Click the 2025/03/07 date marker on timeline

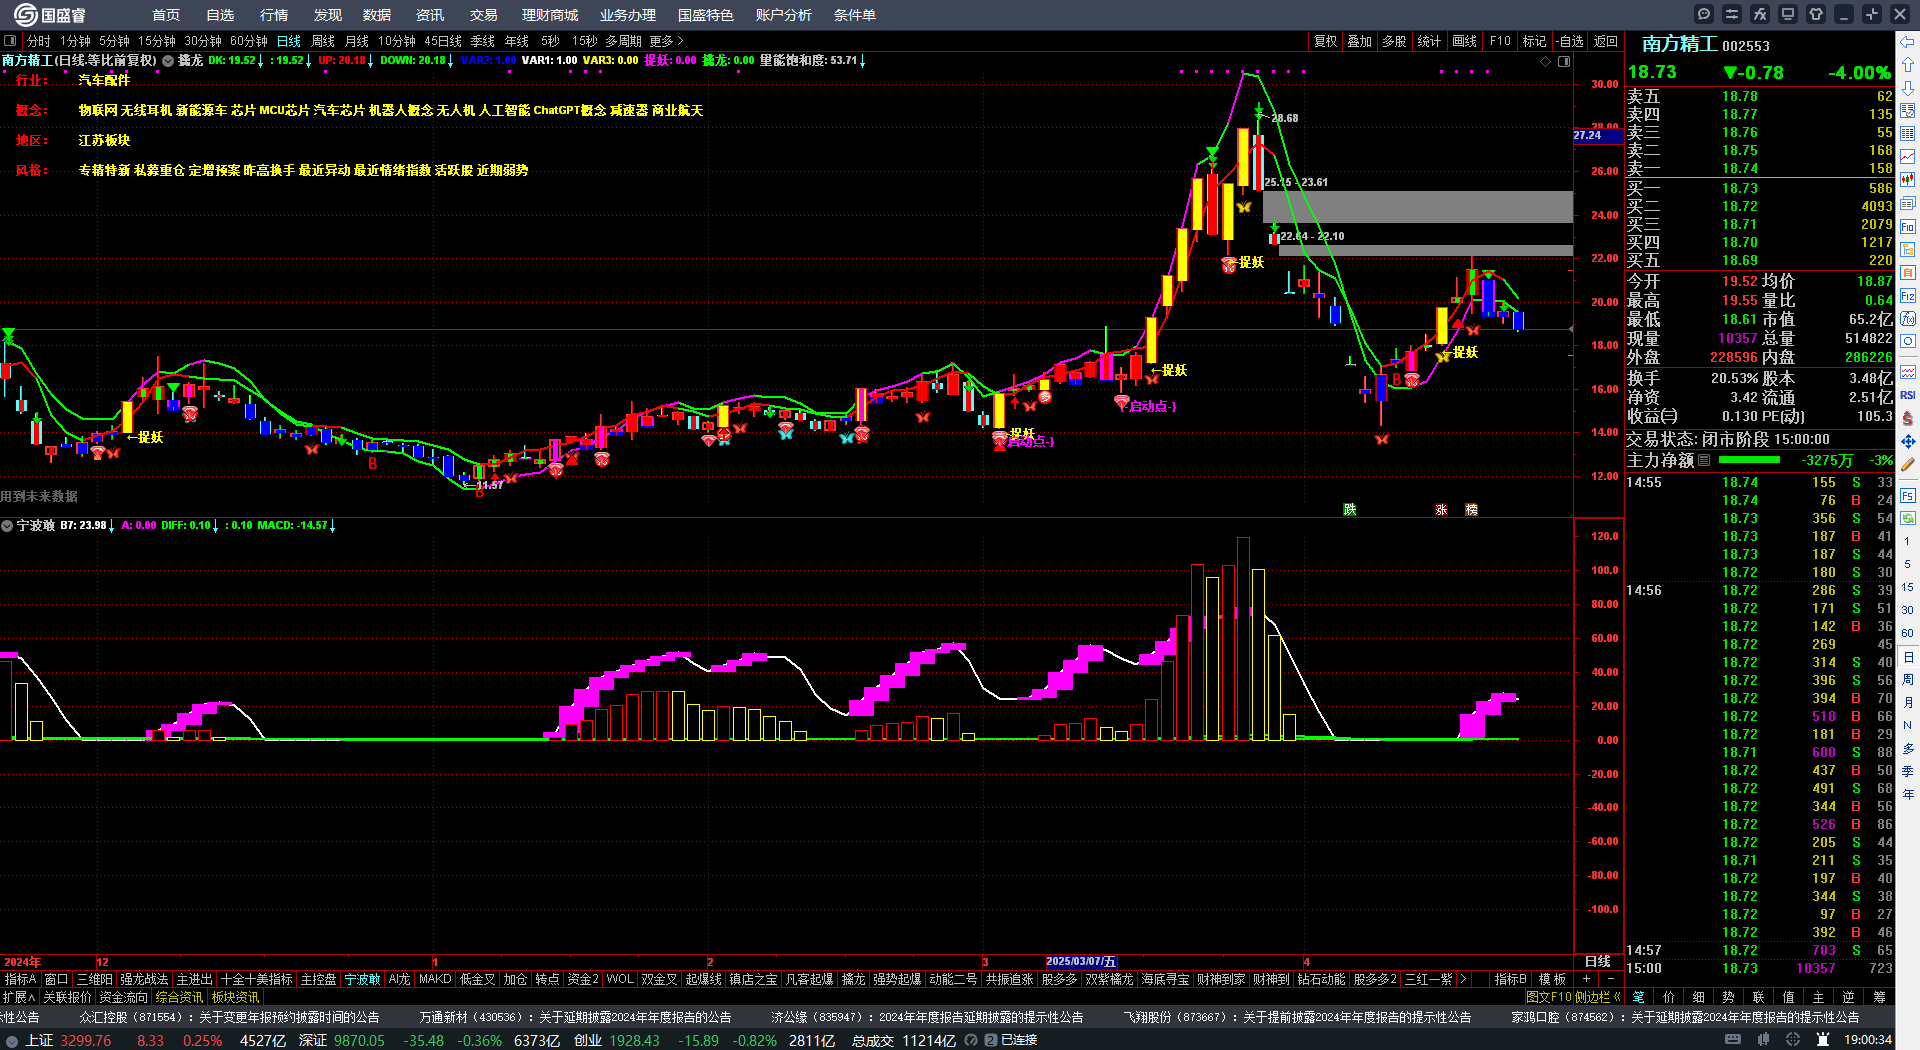pyautogui.click(x=1081, y=961)
